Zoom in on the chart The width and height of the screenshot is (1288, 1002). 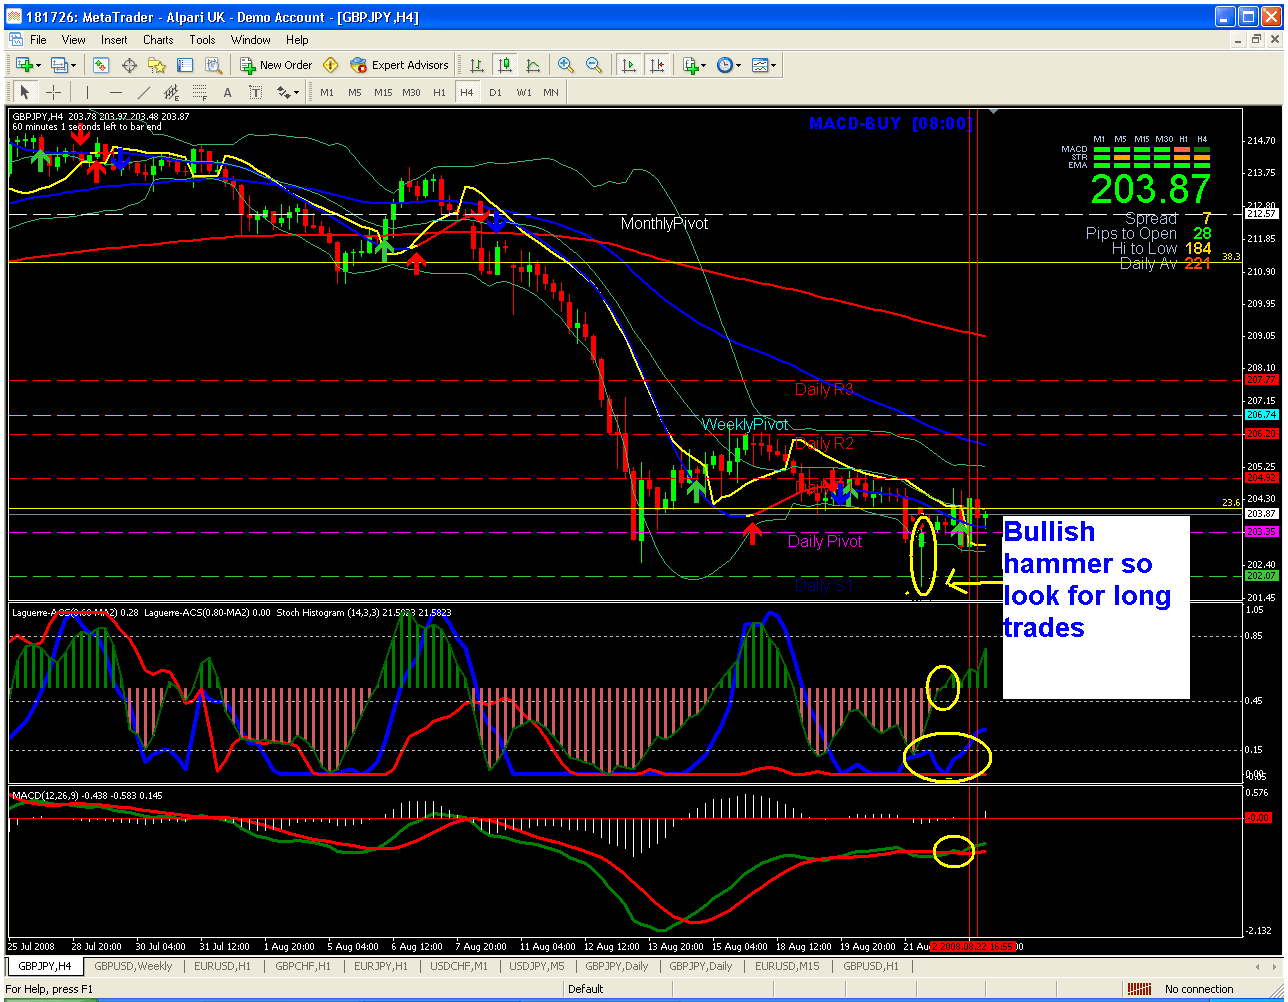(566, 65)
